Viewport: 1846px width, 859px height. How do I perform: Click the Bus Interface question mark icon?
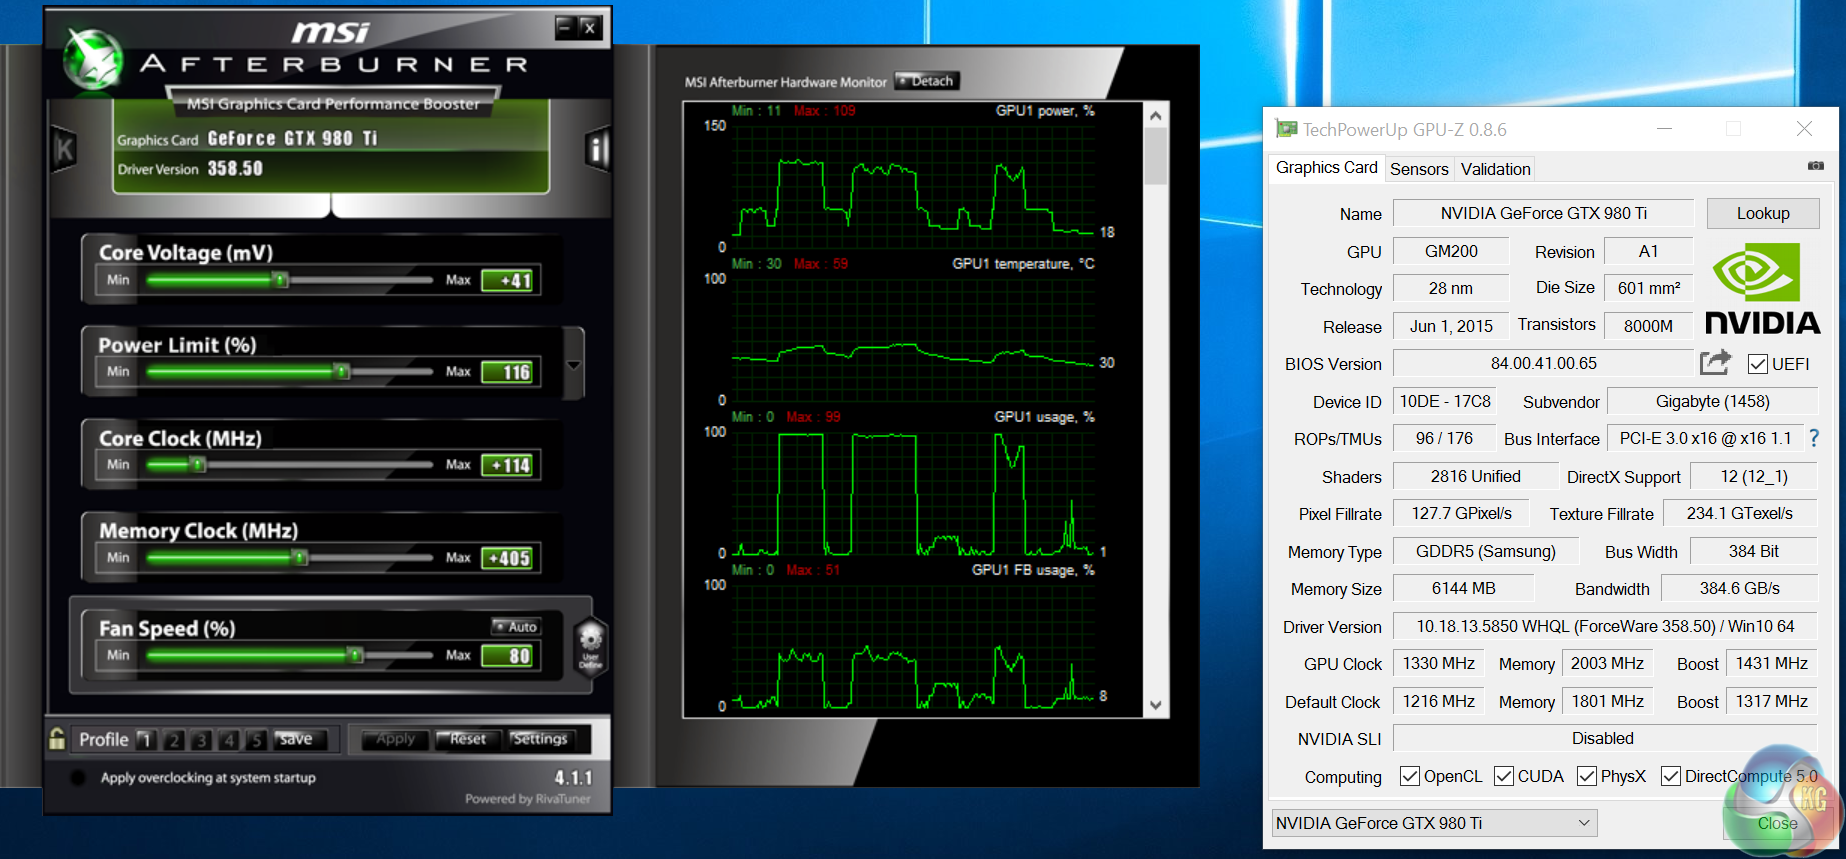(1814, 438)
